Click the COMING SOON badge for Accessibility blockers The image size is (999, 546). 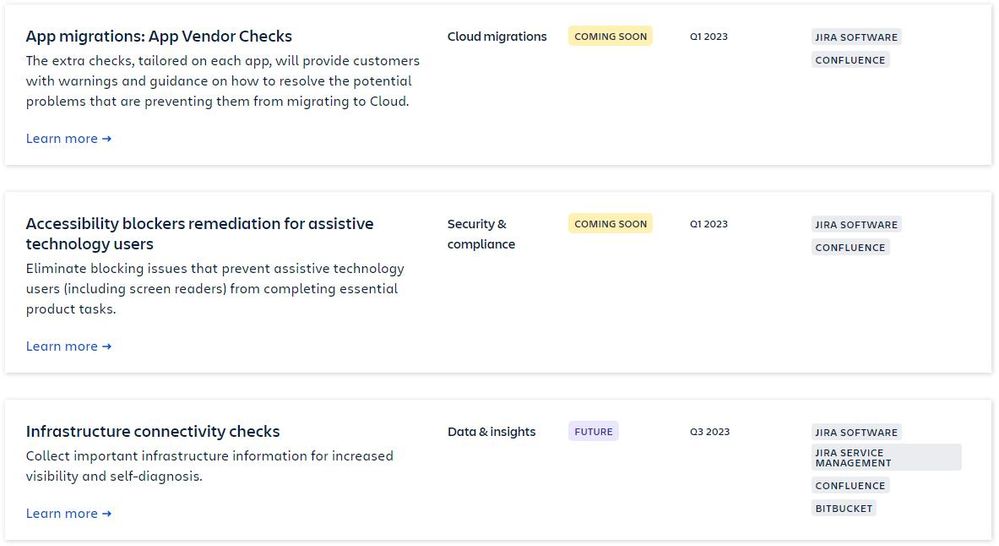[x=610, y=224]
